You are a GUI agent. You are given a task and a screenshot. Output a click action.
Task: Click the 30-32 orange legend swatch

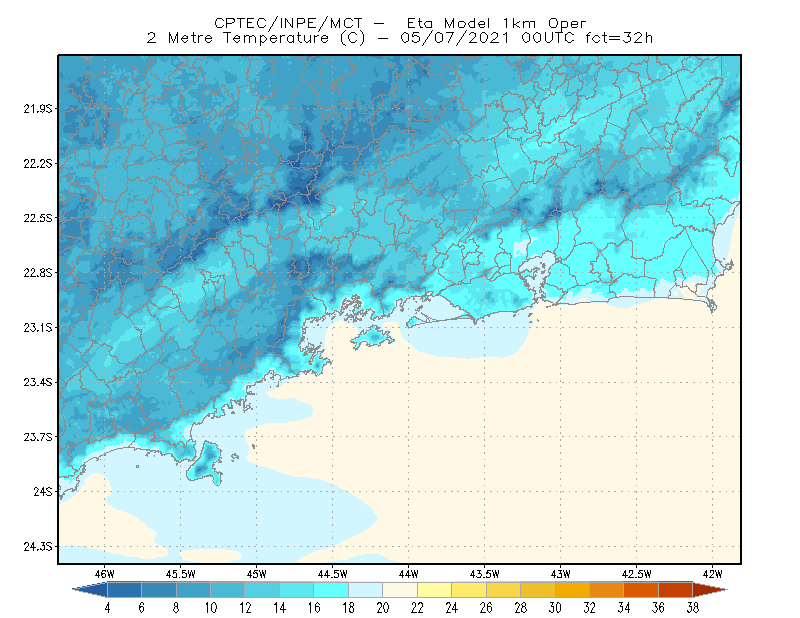point(572,590)
